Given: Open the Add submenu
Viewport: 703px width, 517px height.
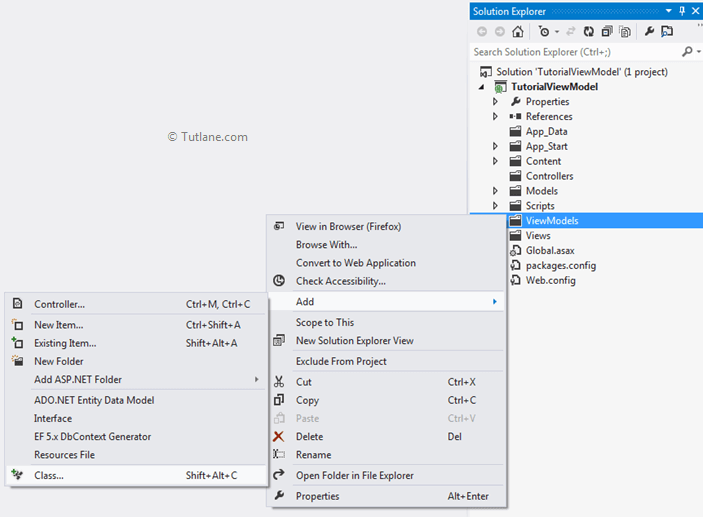Looking at the screenshot, I should (386, 302).
